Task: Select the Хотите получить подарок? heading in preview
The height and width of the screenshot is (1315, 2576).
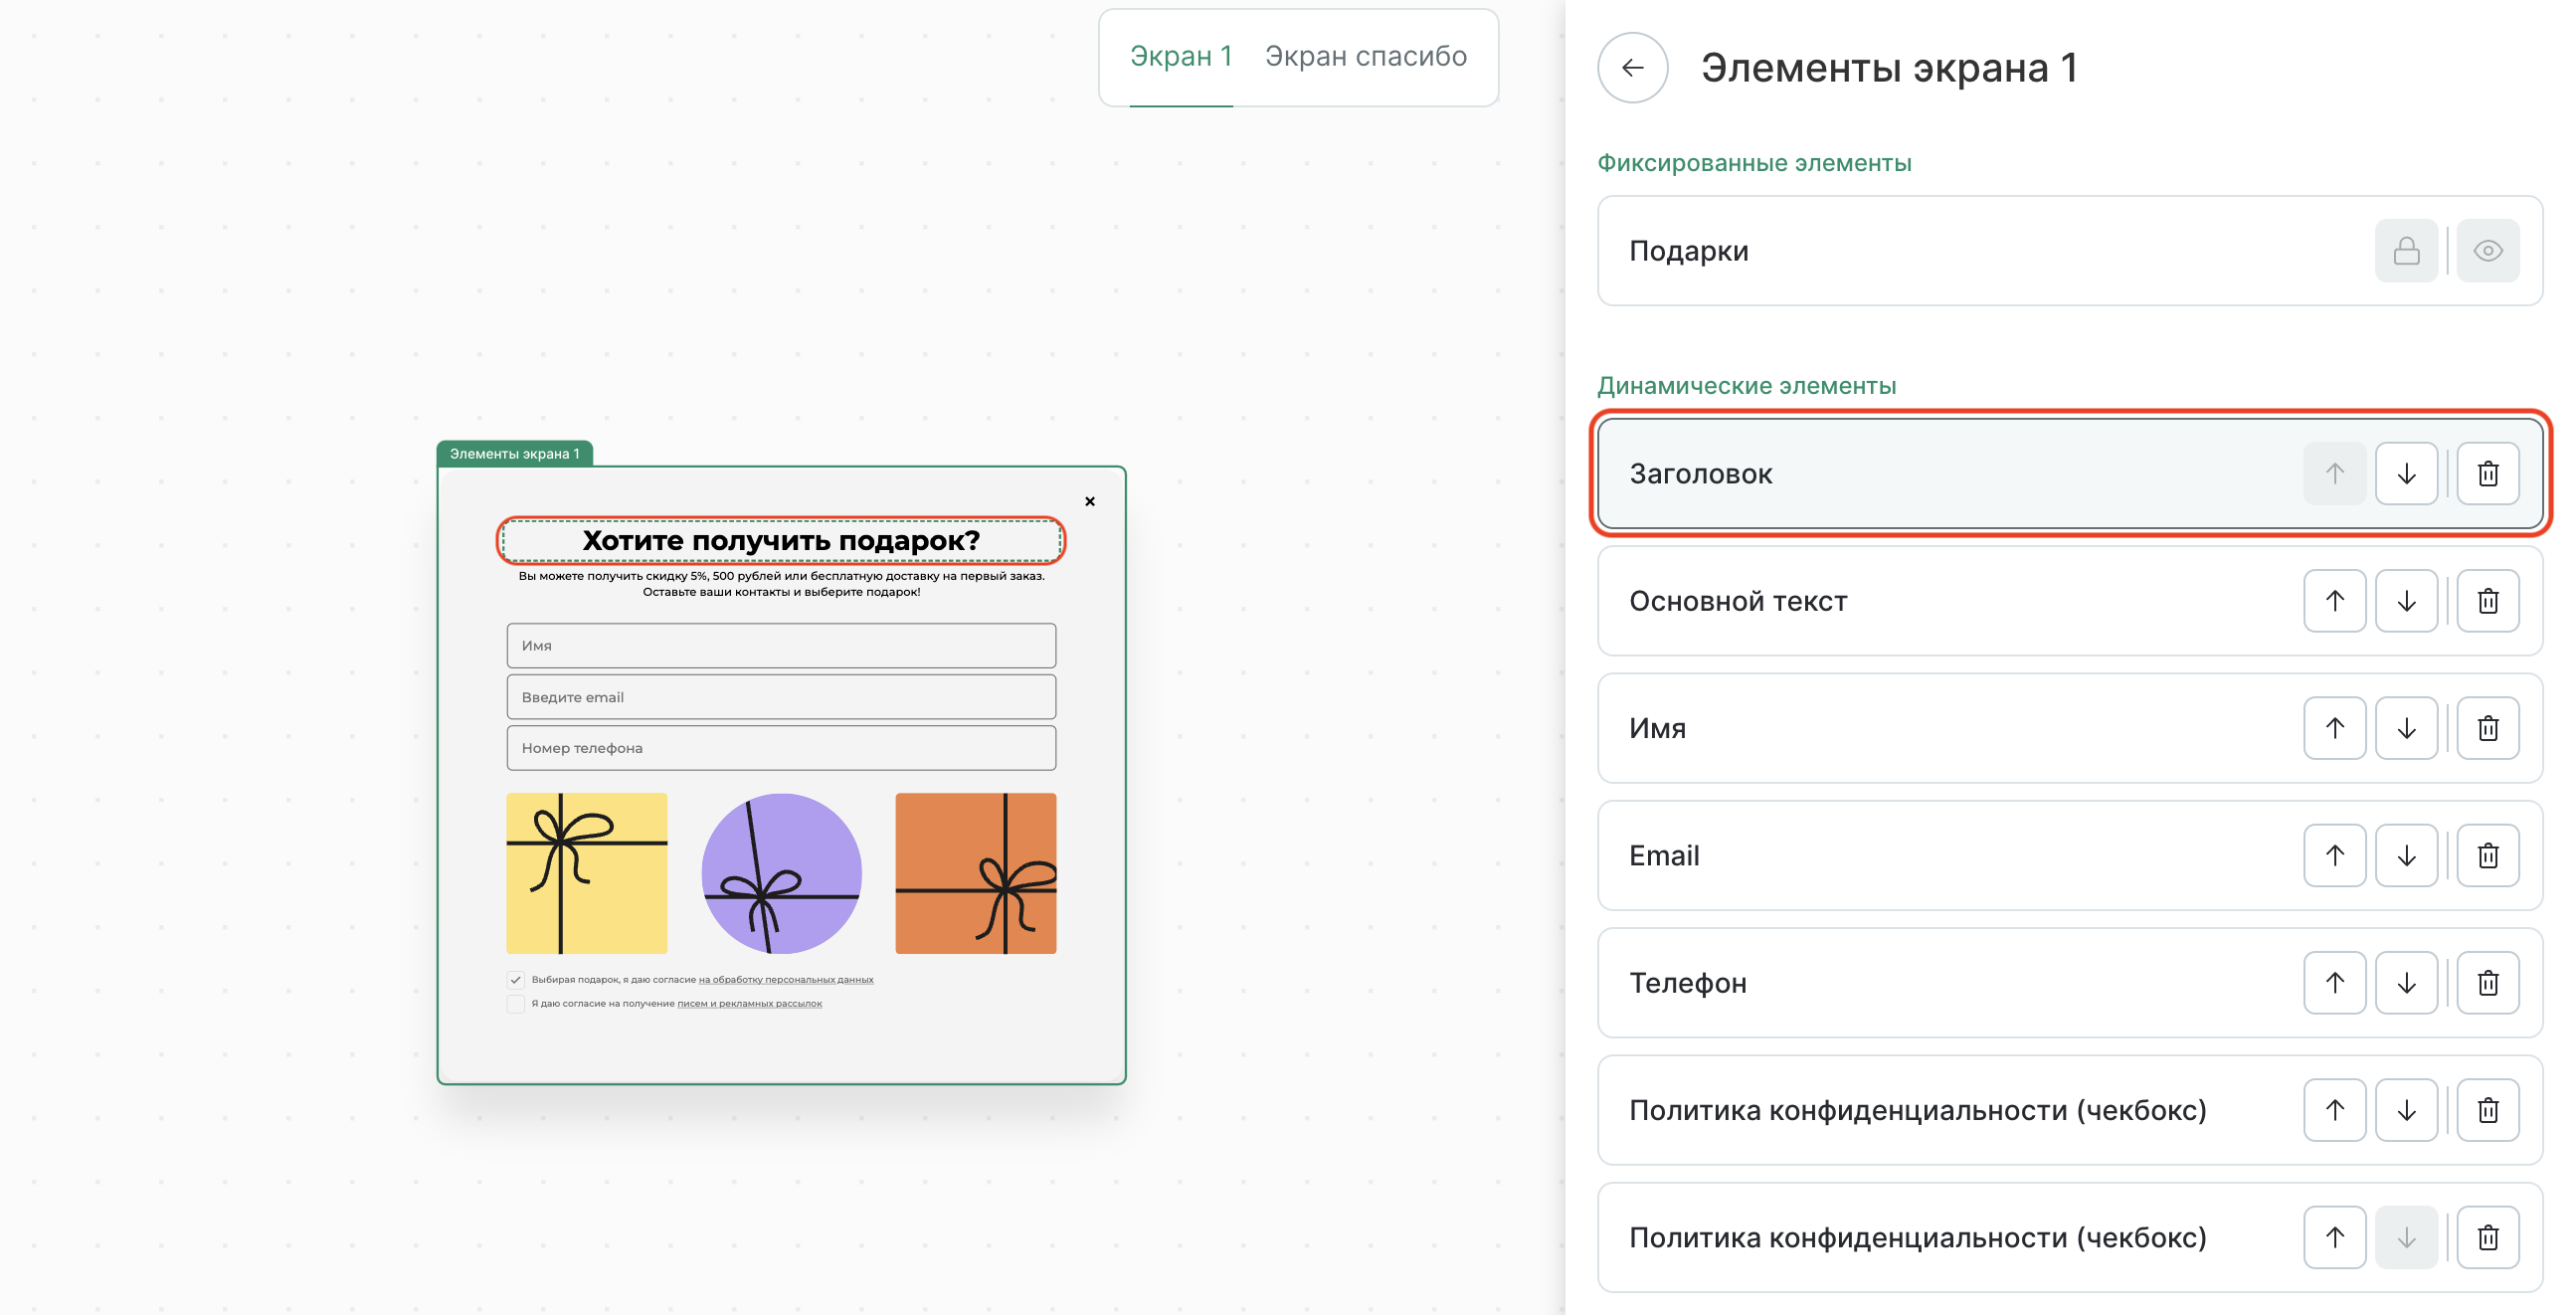Action: pyautogui.click(x=781, y=541)
